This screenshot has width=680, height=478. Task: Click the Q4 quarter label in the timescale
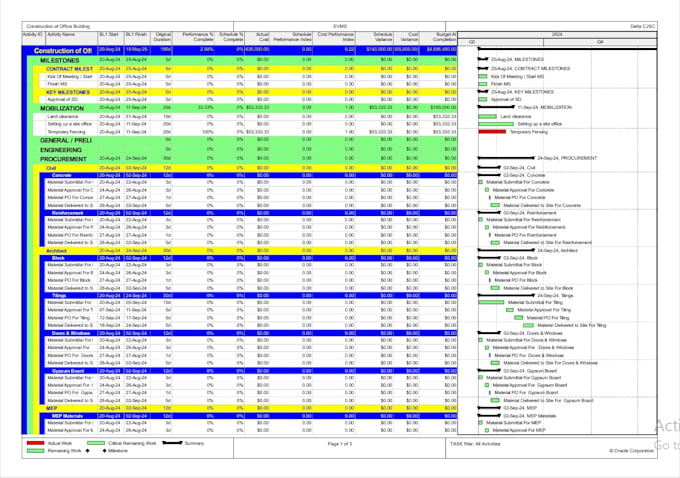(600, 42)
